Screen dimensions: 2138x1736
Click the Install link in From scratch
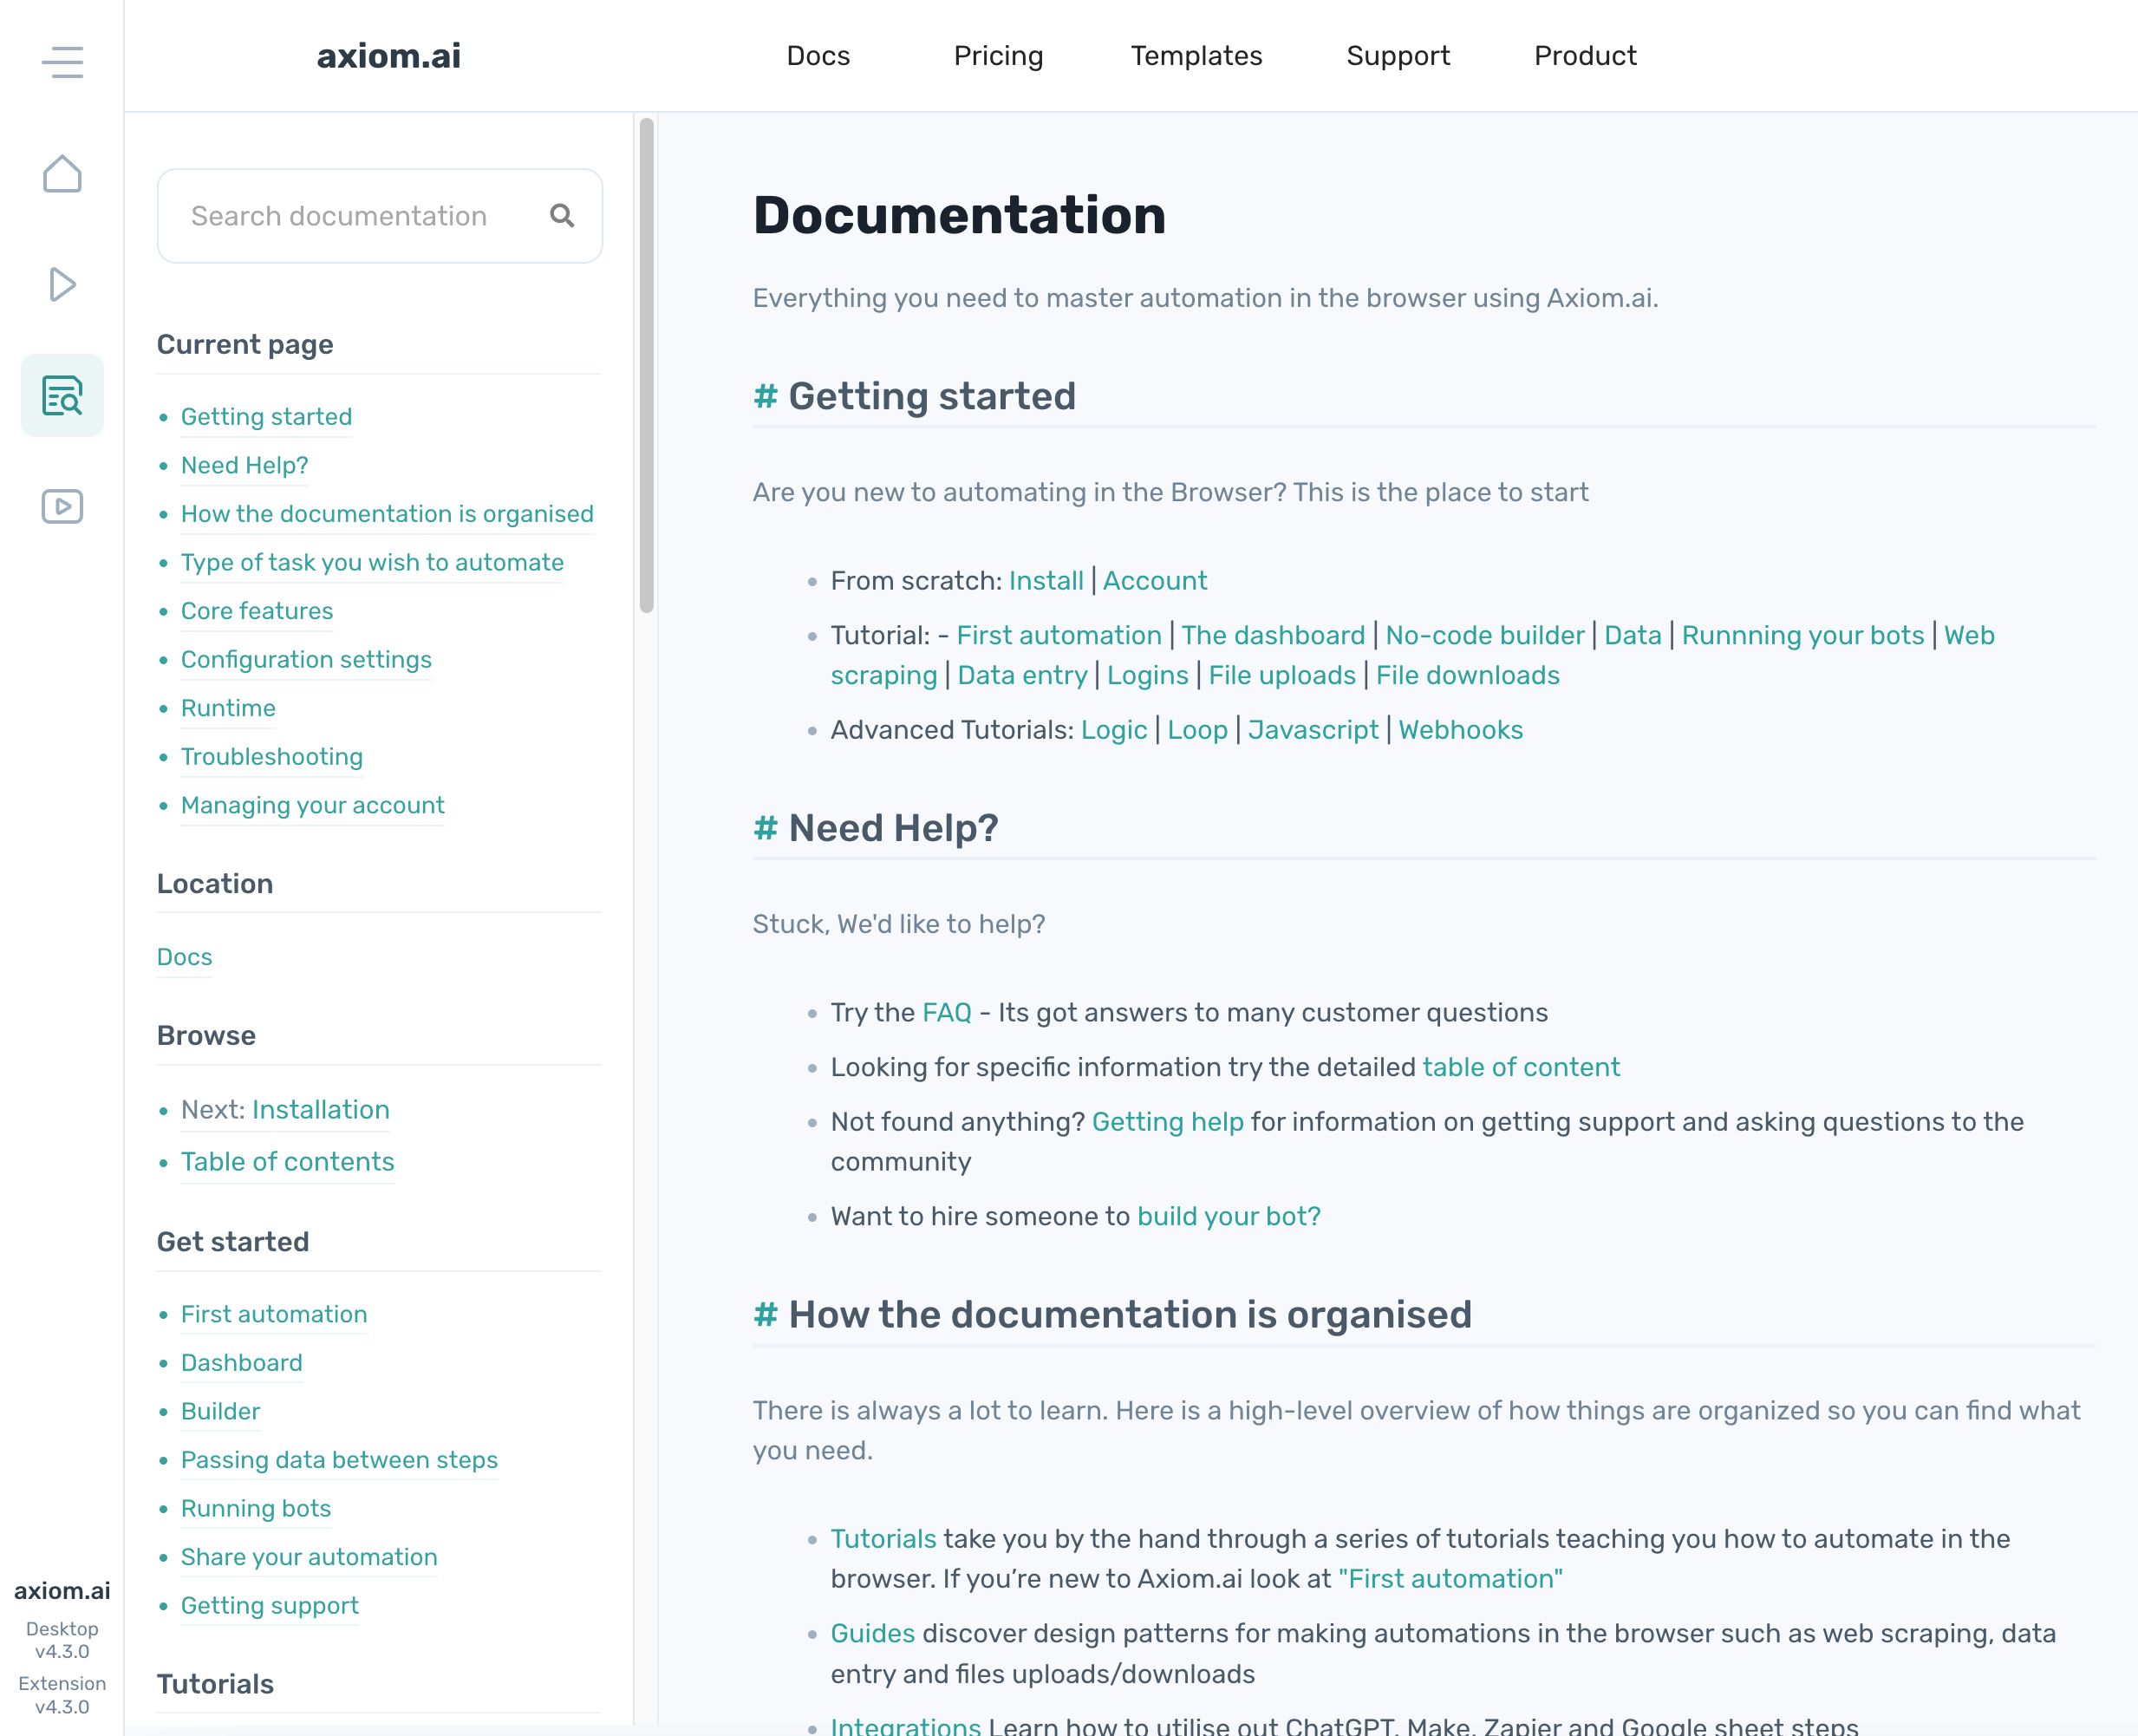1046,581
